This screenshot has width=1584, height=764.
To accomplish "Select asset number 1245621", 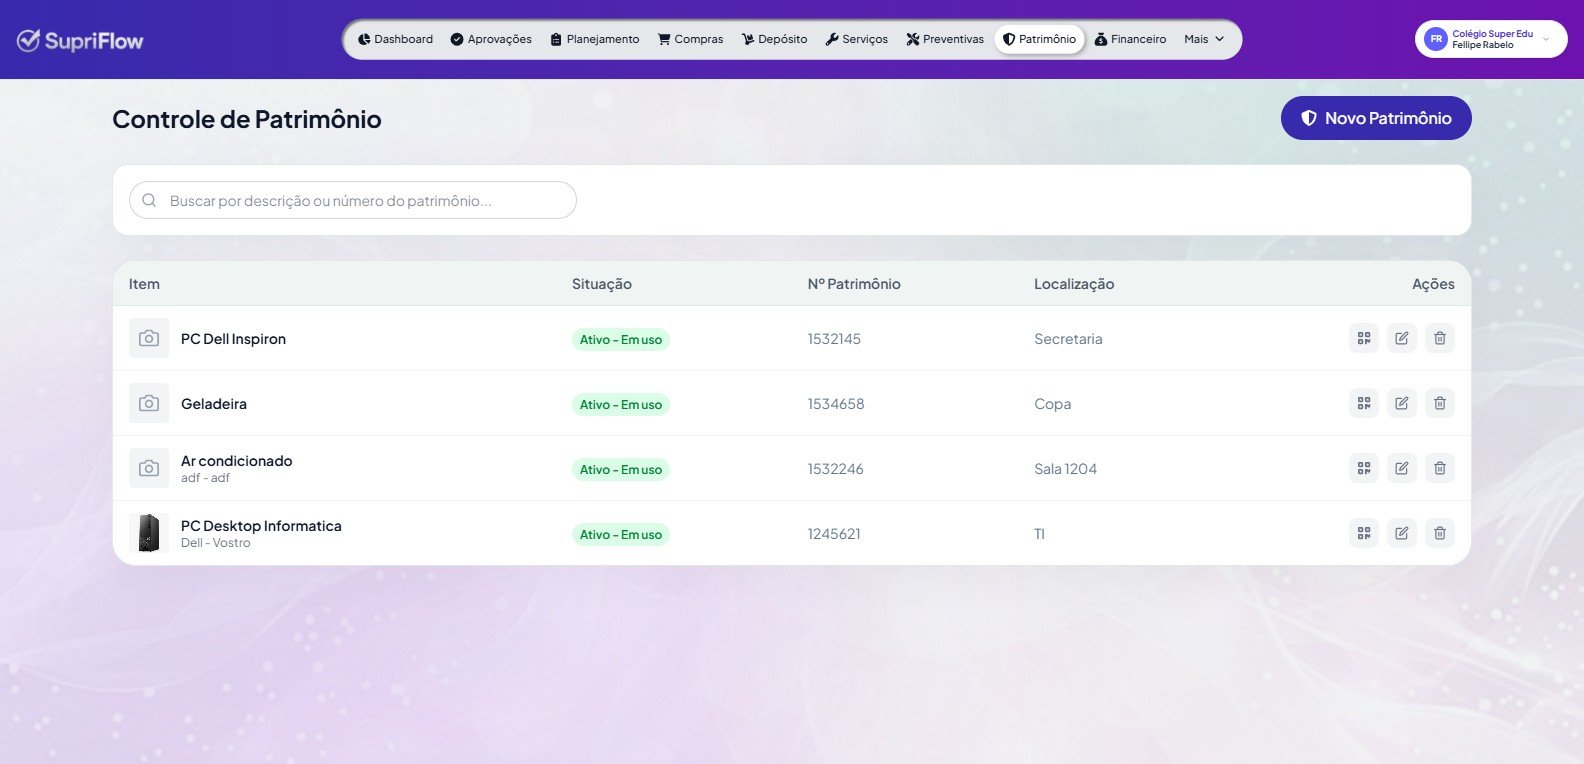I will coord(834,534).
